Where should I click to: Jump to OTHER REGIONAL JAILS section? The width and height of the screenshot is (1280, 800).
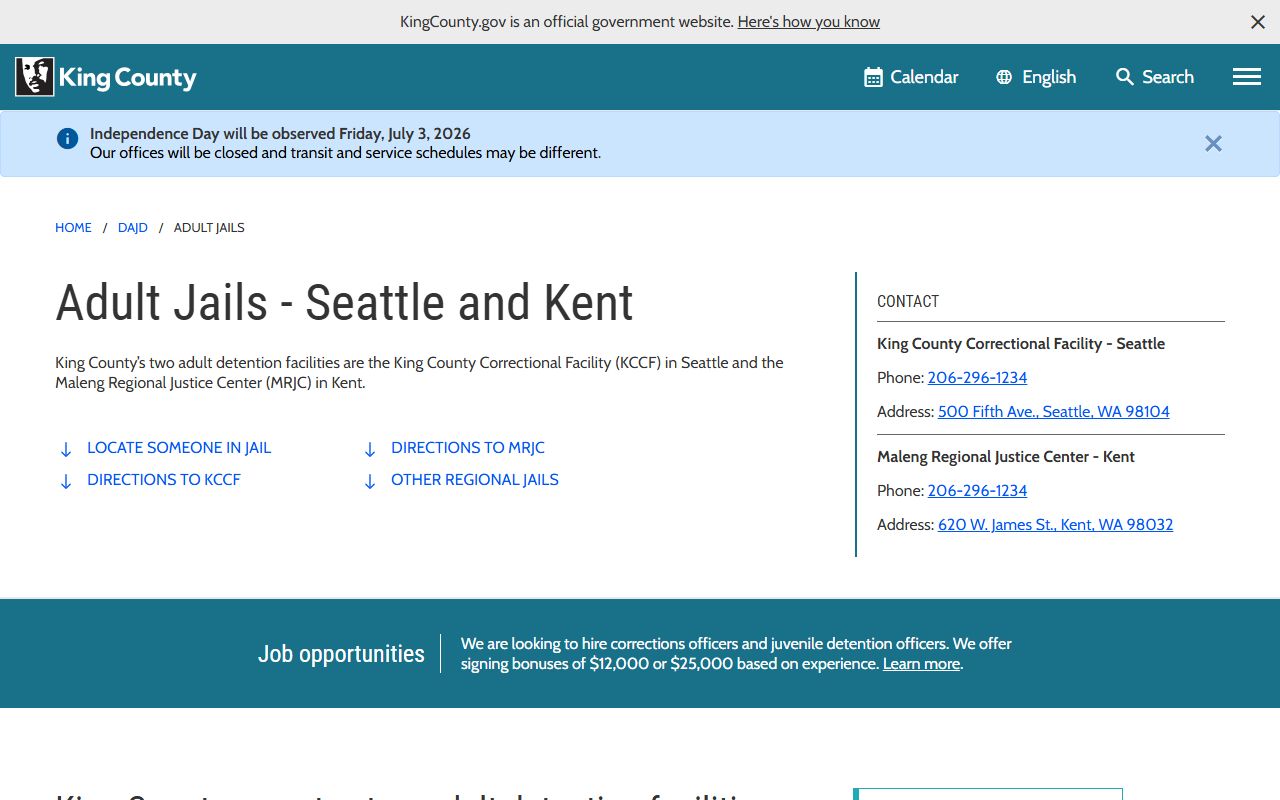(475, 480)
